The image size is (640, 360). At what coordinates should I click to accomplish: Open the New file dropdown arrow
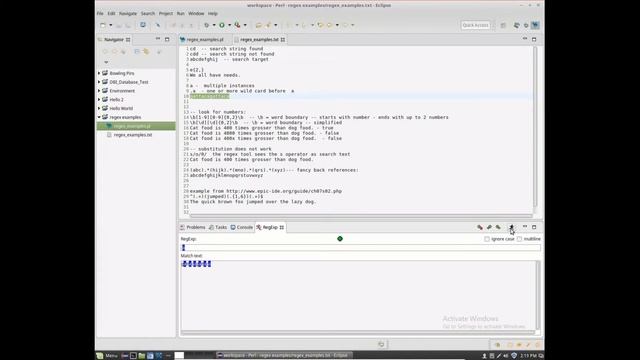click(110, 25)
